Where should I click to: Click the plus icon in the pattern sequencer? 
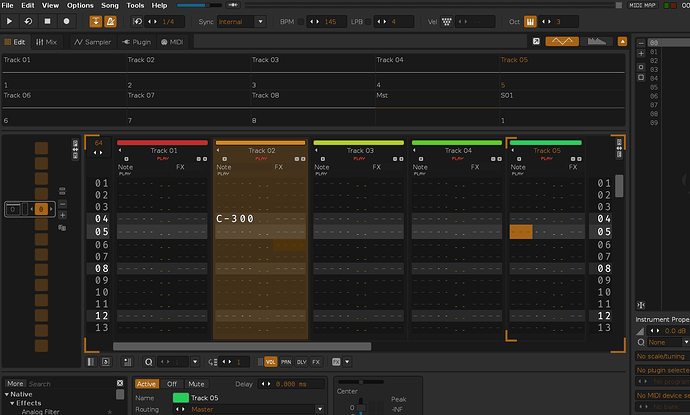coord(62,215)
